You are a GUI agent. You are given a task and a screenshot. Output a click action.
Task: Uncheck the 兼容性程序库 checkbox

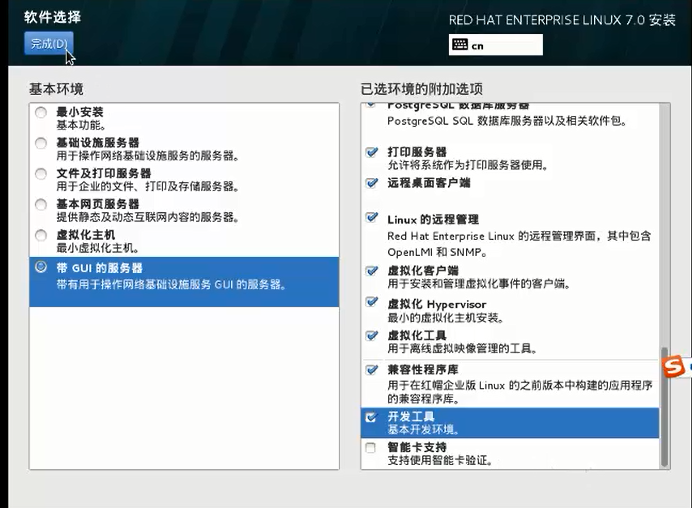[x=372, y=370]
